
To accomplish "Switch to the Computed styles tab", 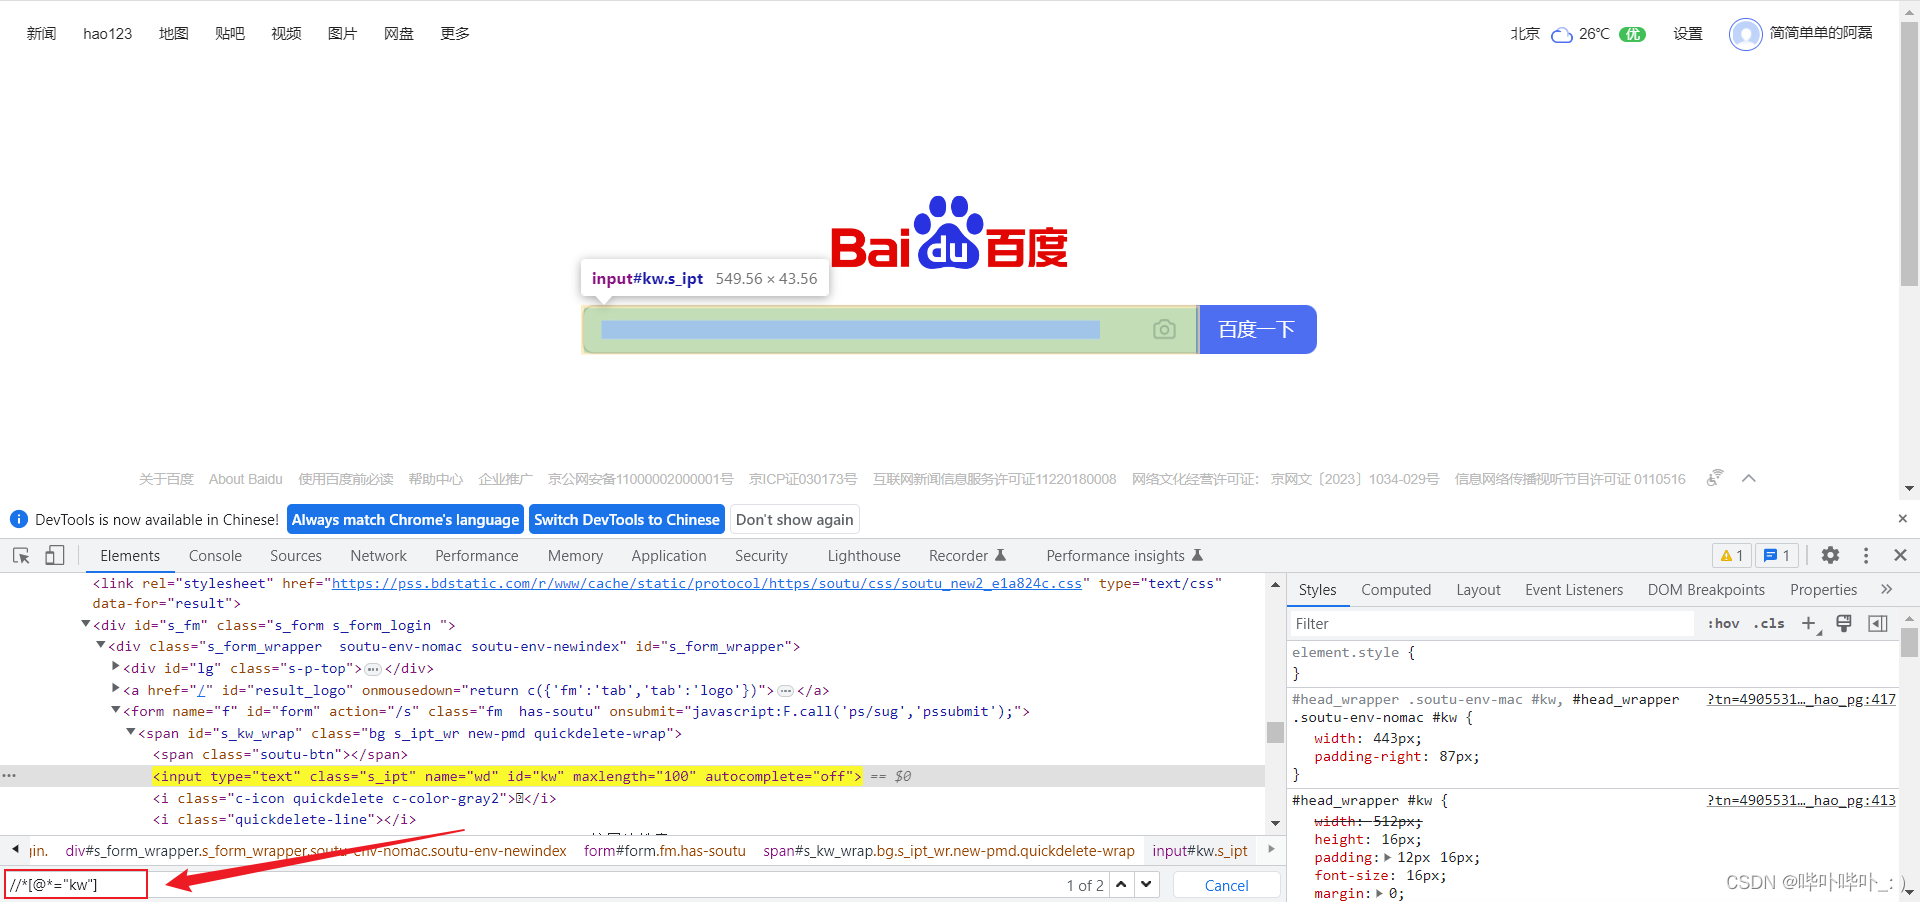I will coord(1396,590).
